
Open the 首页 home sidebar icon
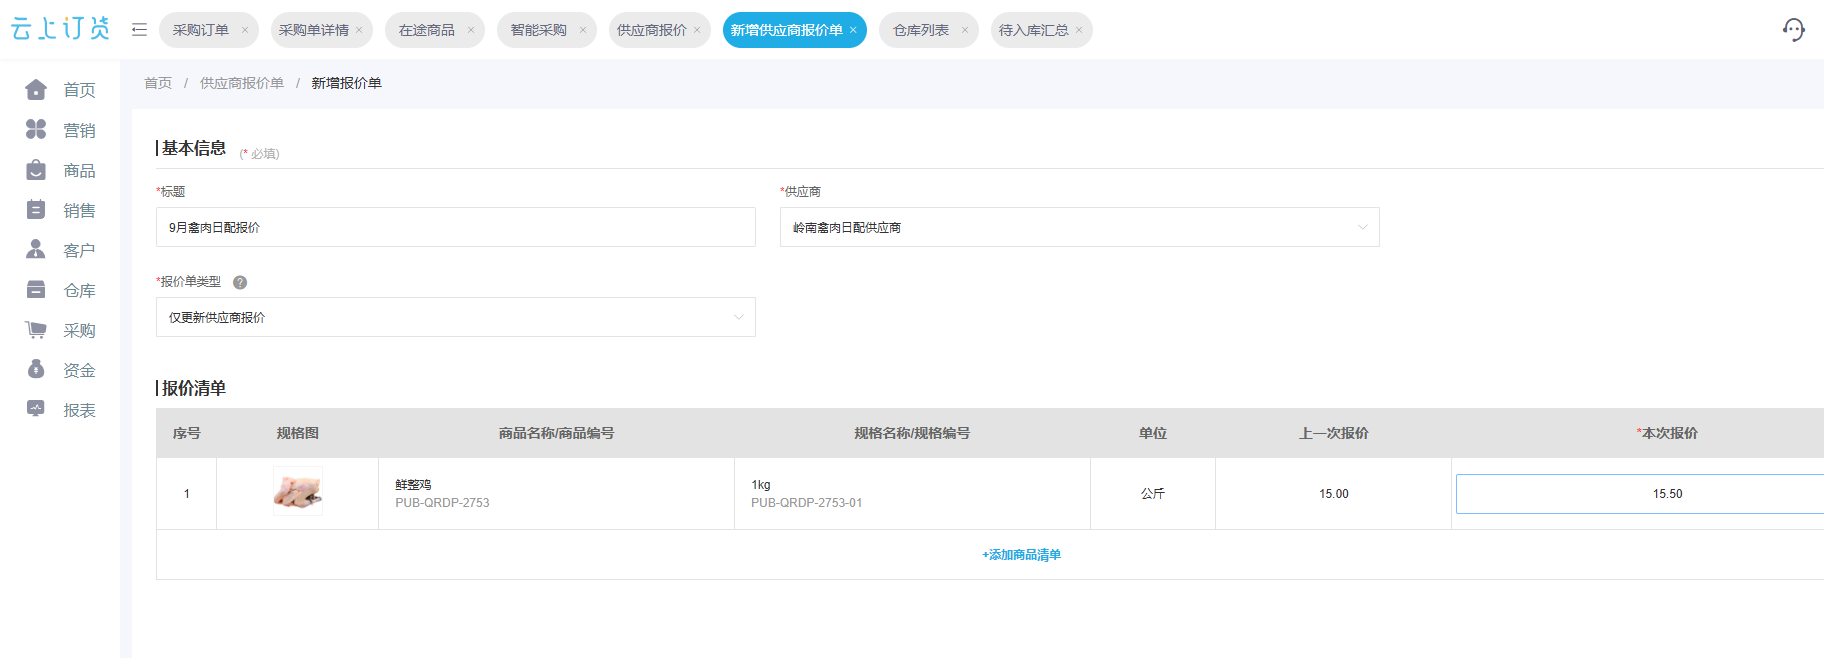coord(36,90)
